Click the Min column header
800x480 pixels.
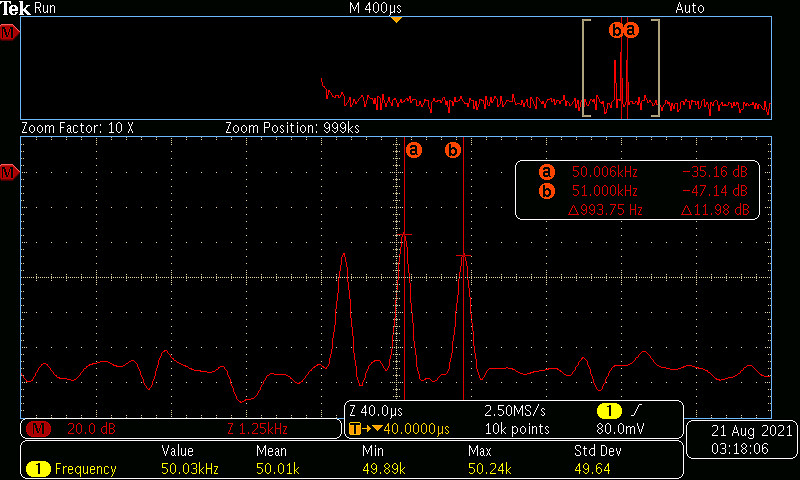[x=373, y=451]
